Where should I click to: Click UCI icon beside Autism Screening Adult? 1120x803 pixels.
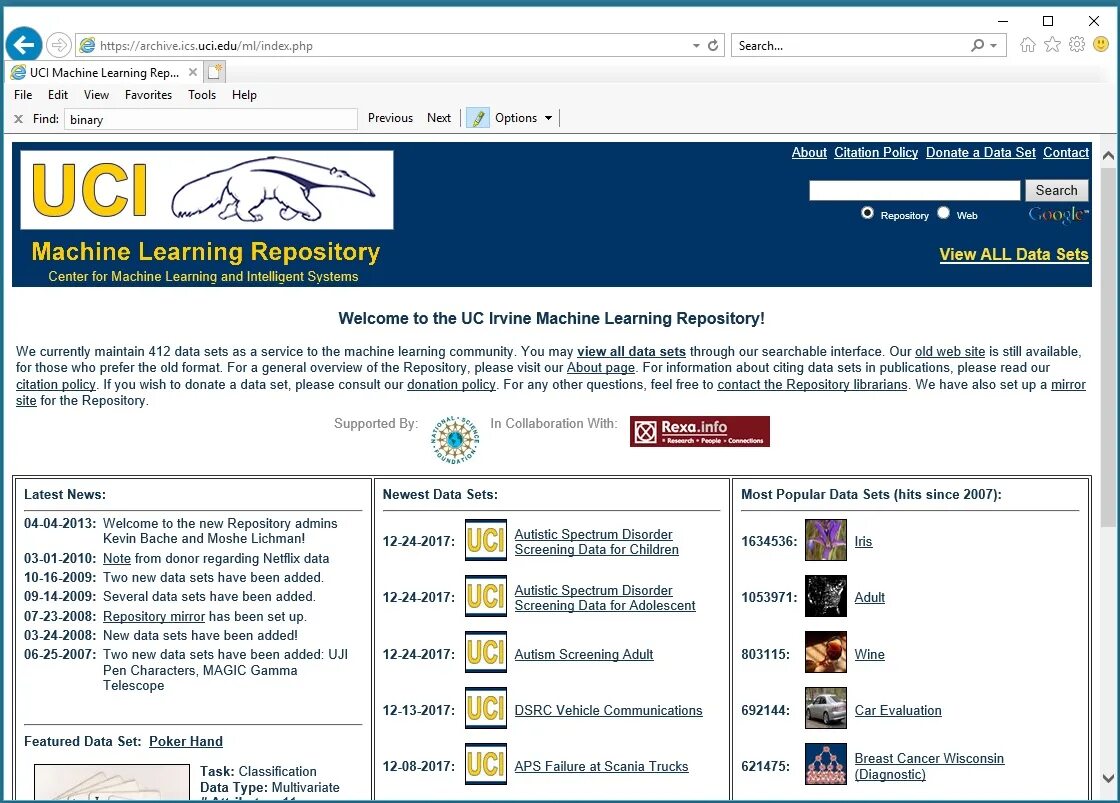[486, 652]
